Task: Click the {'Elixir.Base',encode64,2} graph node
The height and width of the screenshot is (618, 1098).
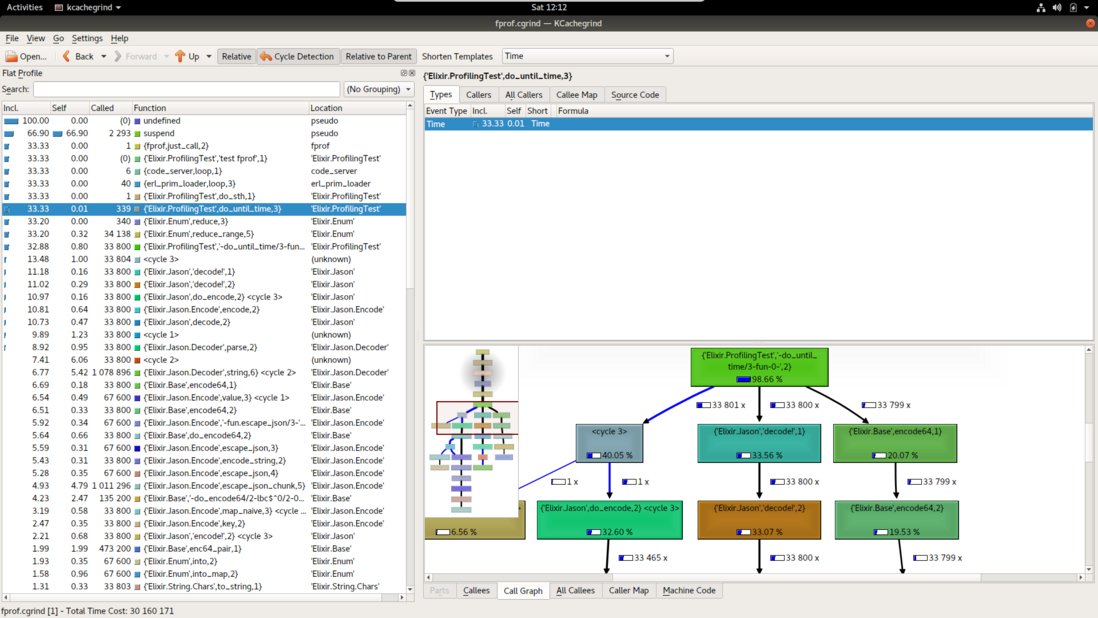Action: point(896,520)
